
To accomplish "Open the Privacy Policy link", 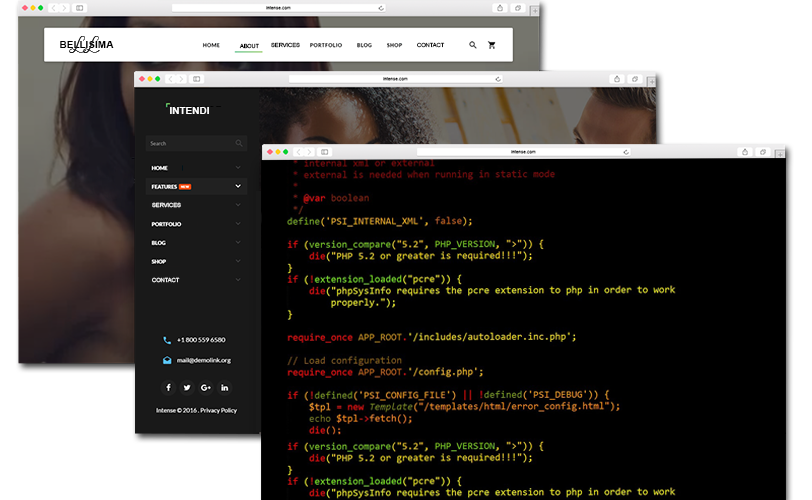I will (x=219, y=410).
